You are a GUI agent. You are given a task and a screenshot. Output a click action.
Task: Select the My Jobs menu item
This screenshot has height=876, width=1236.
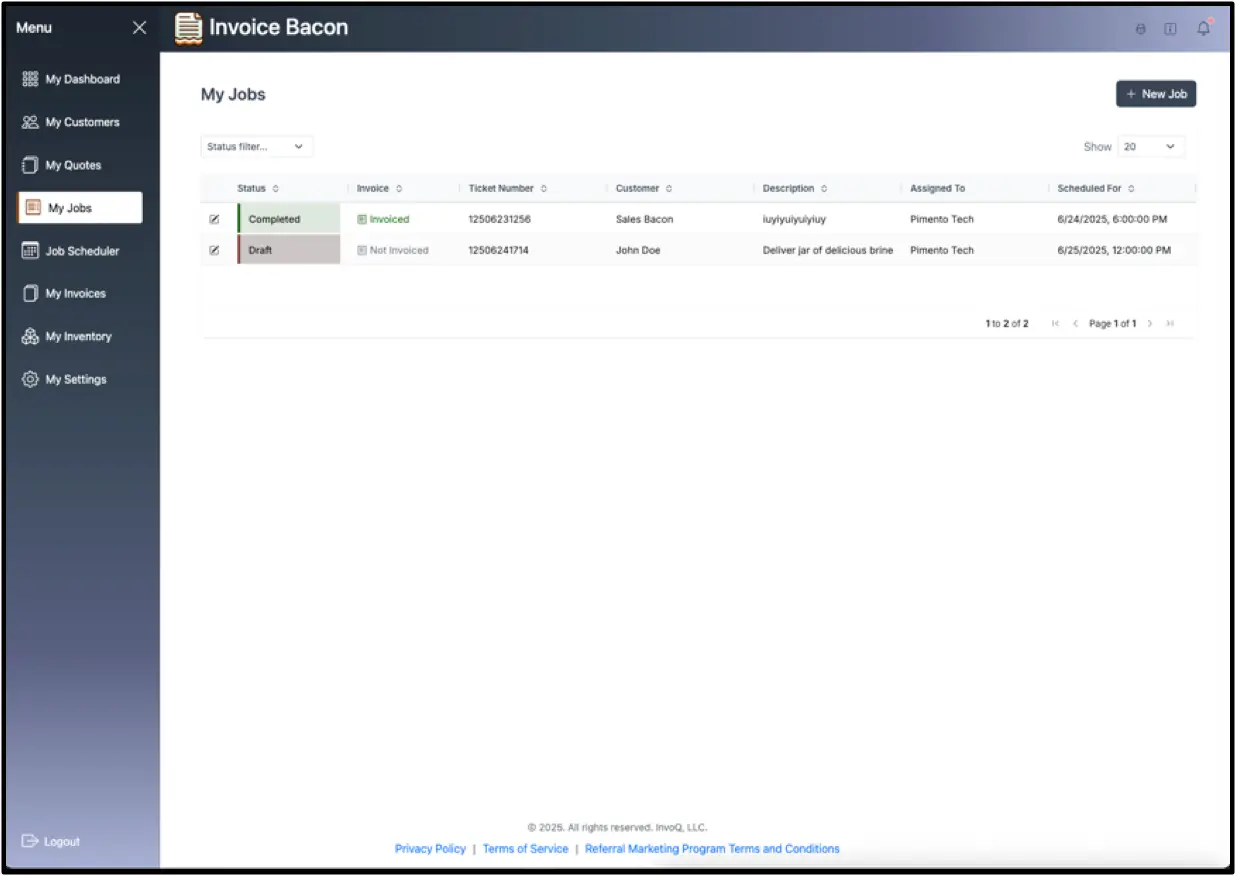click(x=80, y=208)
